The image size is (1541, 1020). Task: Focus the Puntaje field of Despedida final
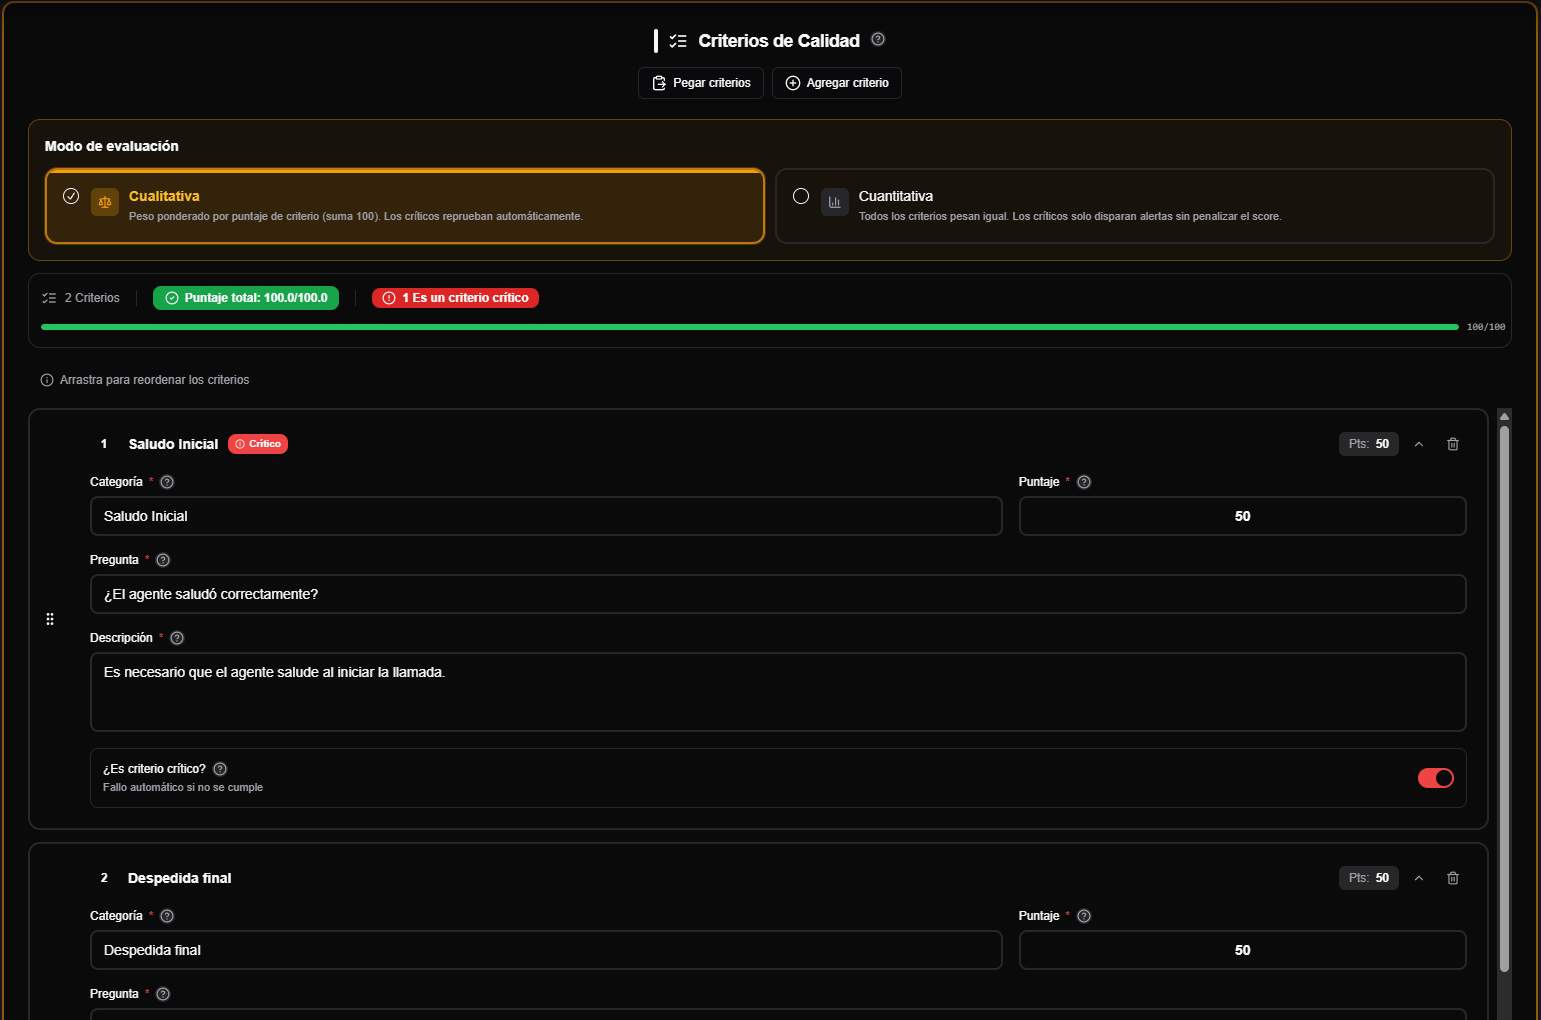[1243, 950]
